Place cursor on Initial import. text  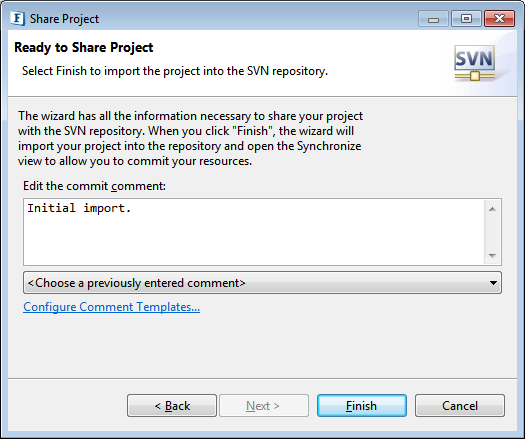coord(79,208)
